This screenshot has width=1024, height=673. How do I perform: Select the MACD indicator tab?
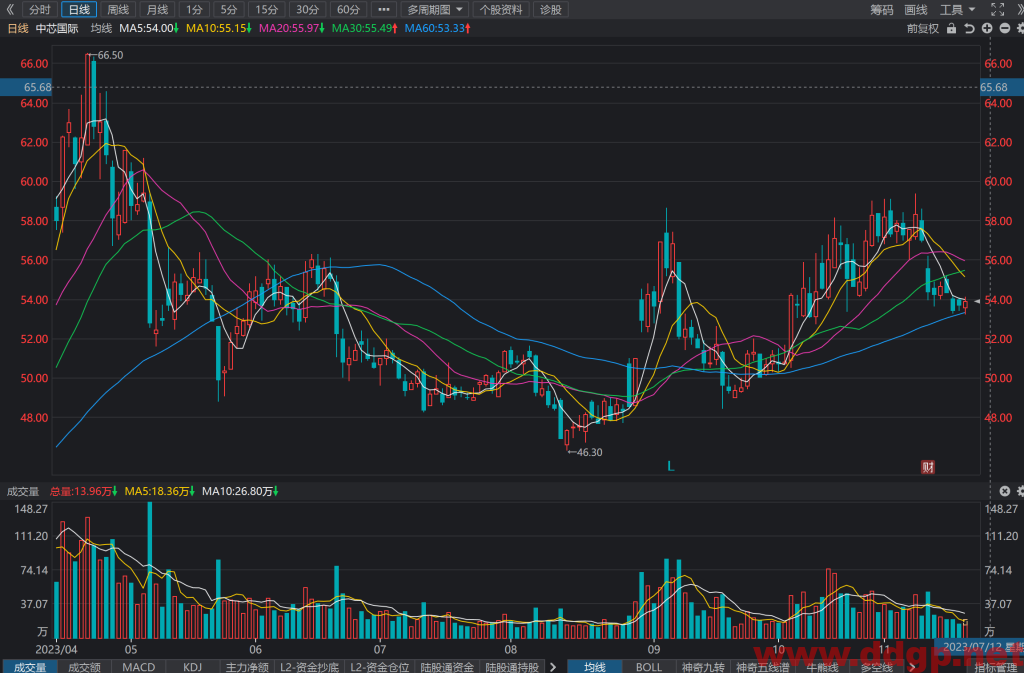[x=138, y=666]
